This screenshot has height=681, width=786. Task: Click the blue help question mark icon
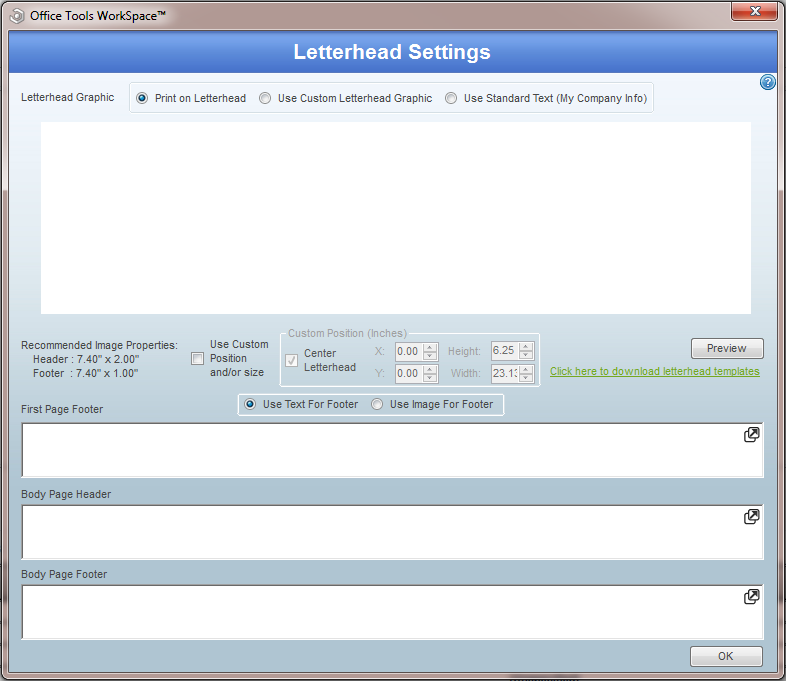click(x=768, y=82)
